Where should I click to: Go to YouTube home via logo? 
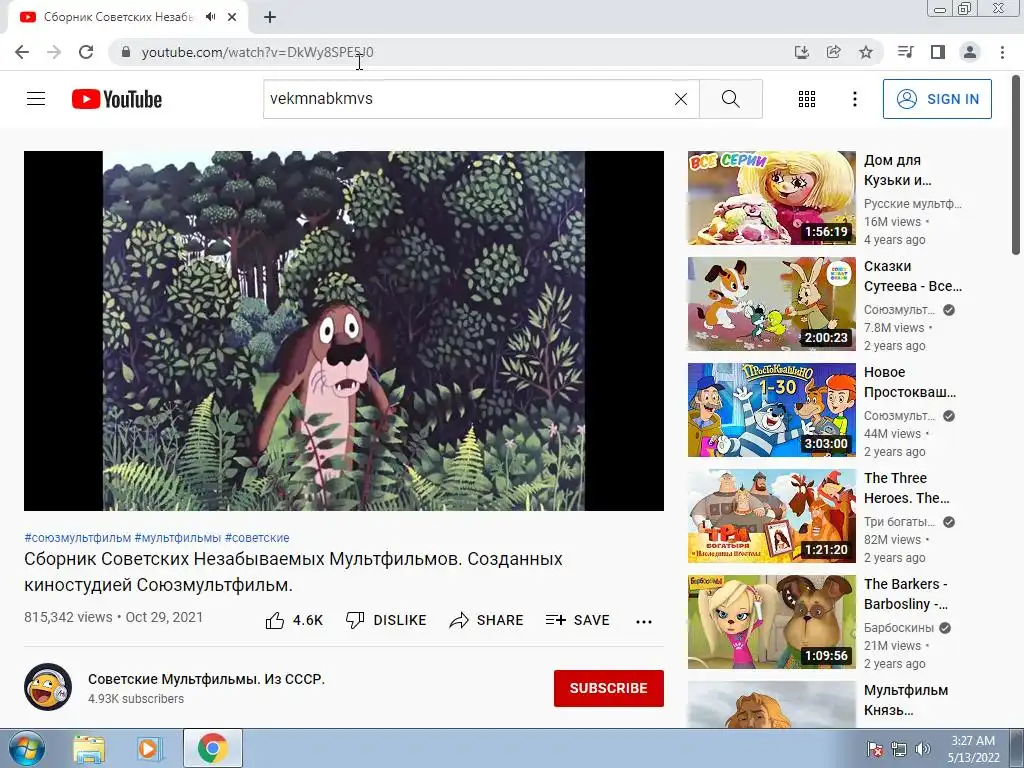117,99
